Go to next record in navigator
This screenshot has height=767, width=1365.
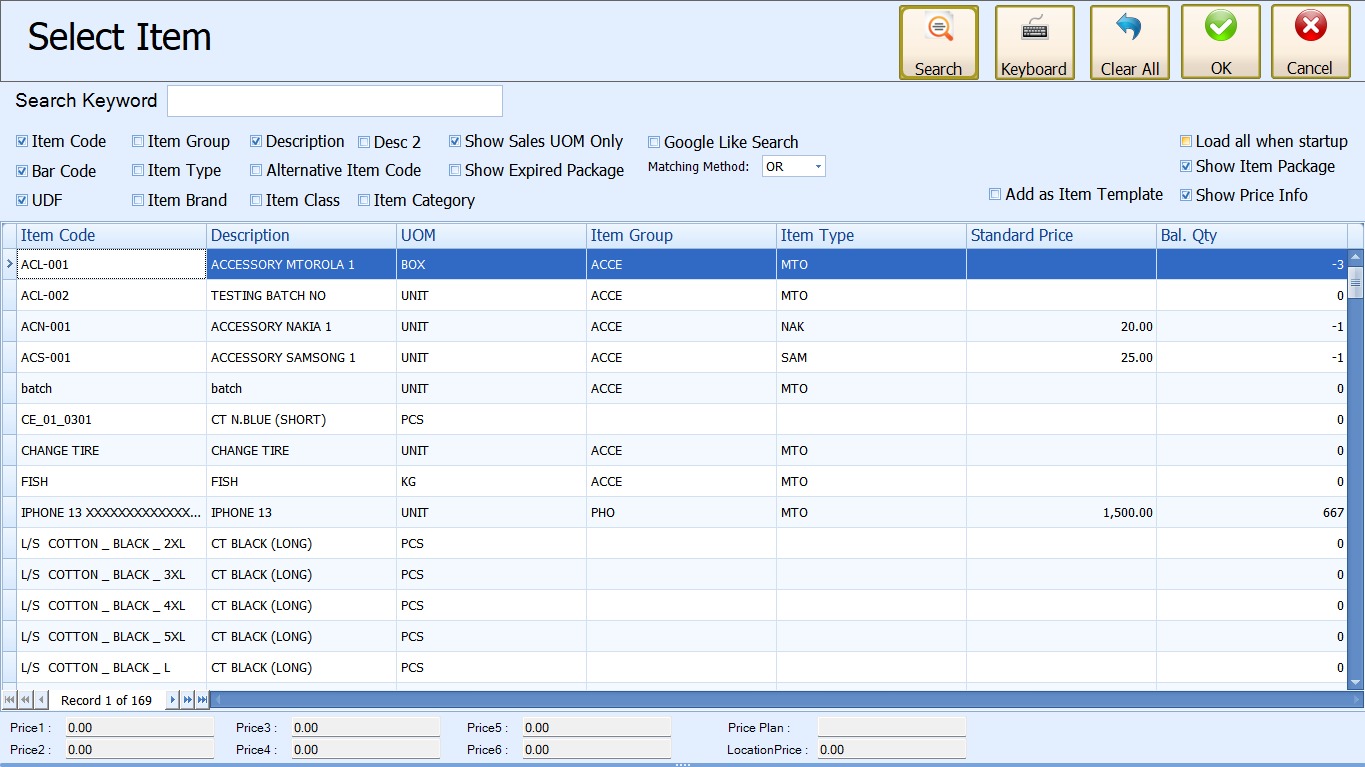(173, 700)
